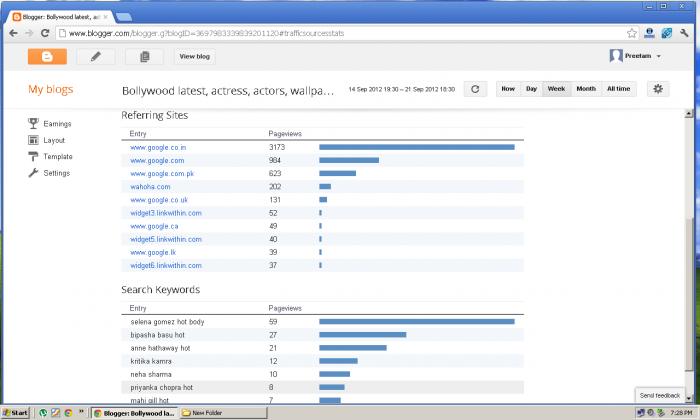Viewport: 700px width, 420px height.
Task: Select the Day time range
Action: (x=531, y=89)
